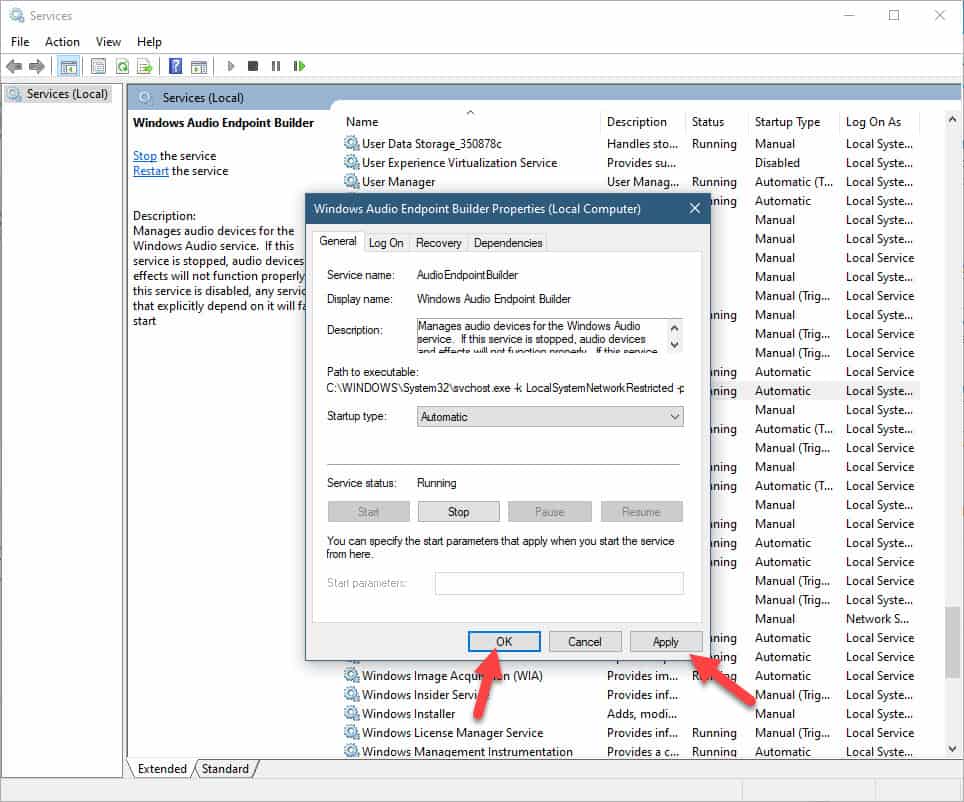The image size is (964, 802).
Task: Select the User Manager service gear icon
Action: click(x=351, y=181)
